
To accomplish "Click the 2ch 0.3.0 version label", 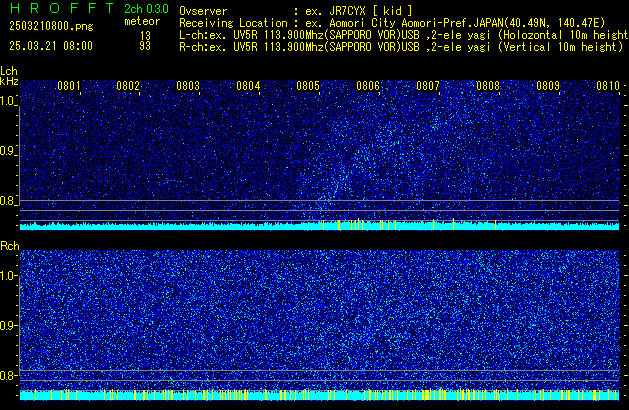I will (146, 9).
